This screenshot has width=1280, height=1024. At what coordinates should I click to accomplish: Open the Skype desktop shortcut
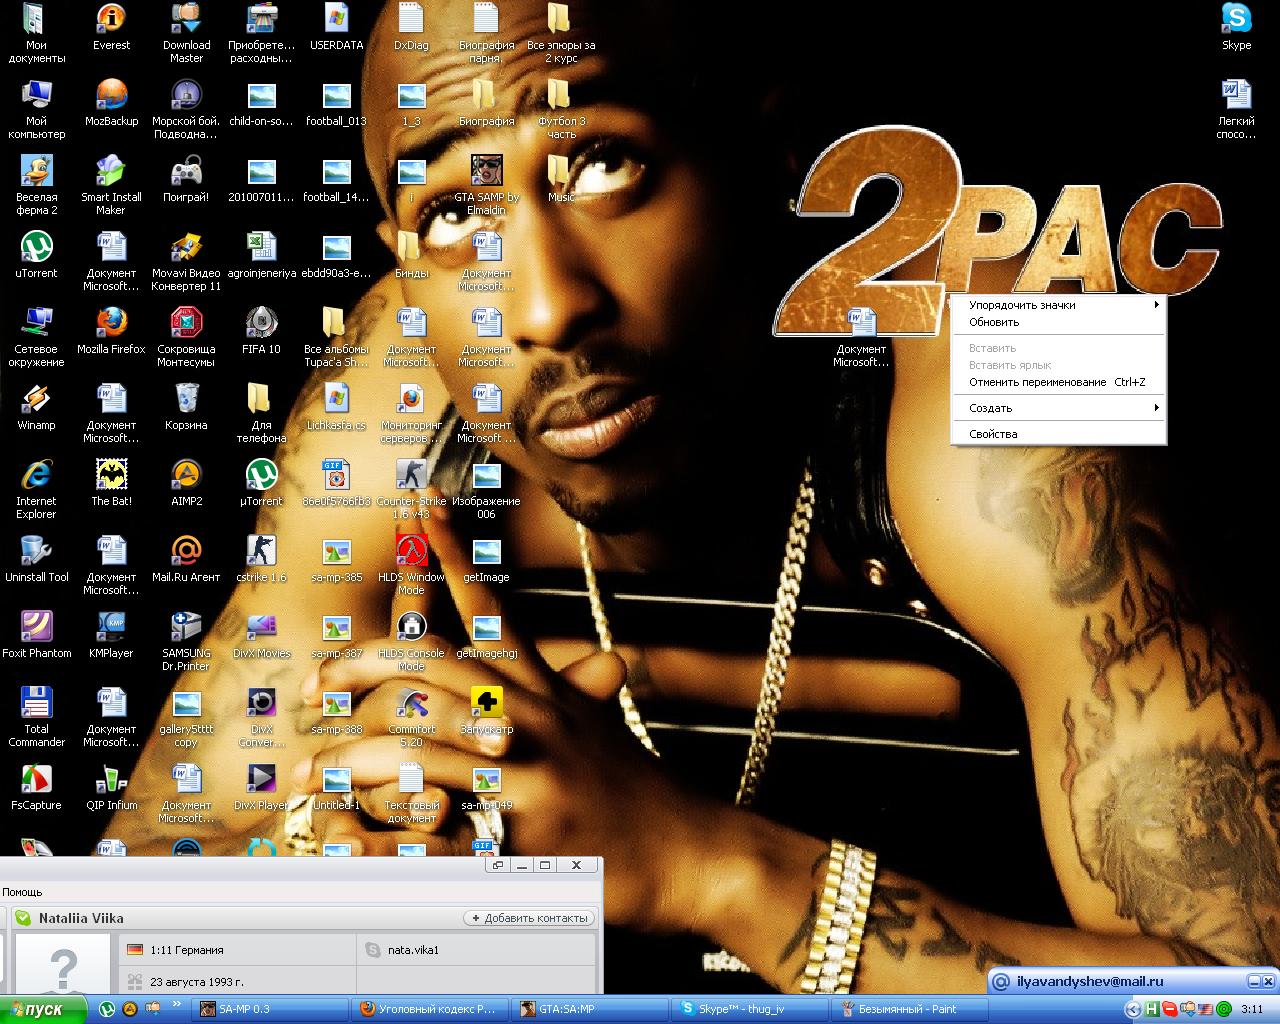(x=1236, y=27)
